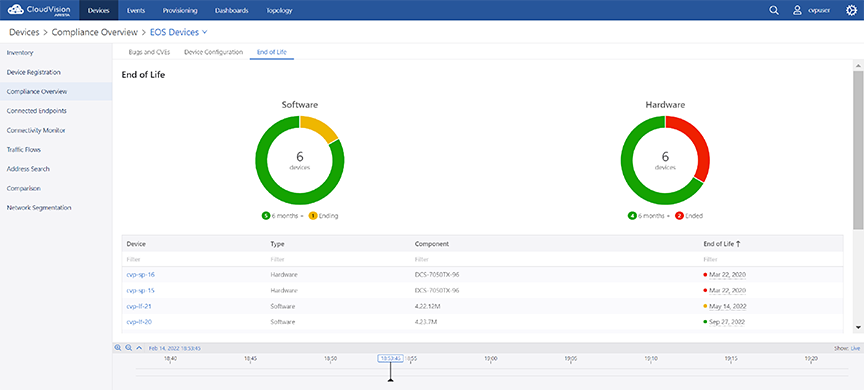
Task: Open the Provisioning top menu
Action: pyautogui.click(x=181, y=10)
